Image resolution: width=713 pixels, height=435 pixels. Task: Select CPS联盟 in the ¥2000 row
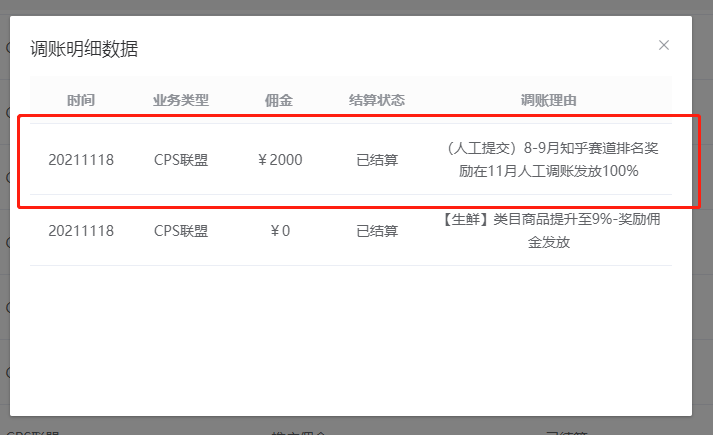point(181,160)
